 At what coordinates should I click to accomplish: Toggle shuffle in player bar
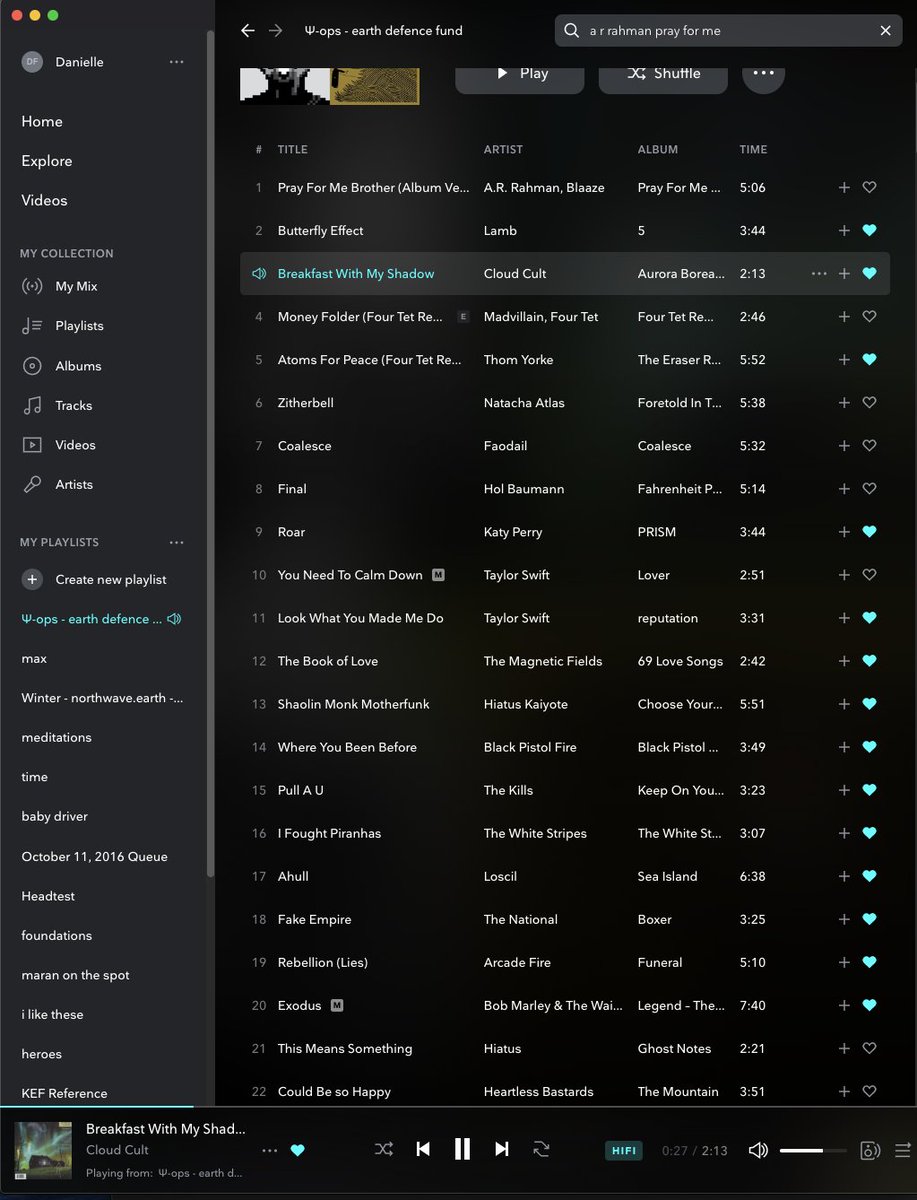(x=383, y=1149)
